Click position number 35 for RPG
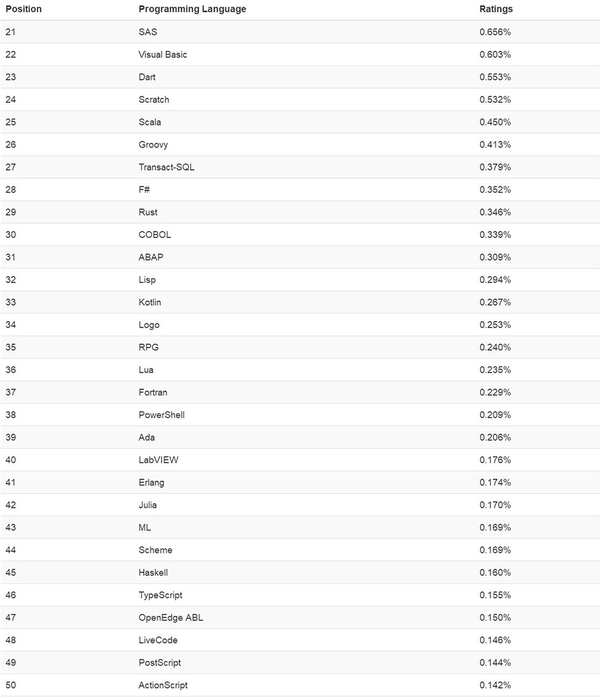600x698 pixels. point(12,347)
